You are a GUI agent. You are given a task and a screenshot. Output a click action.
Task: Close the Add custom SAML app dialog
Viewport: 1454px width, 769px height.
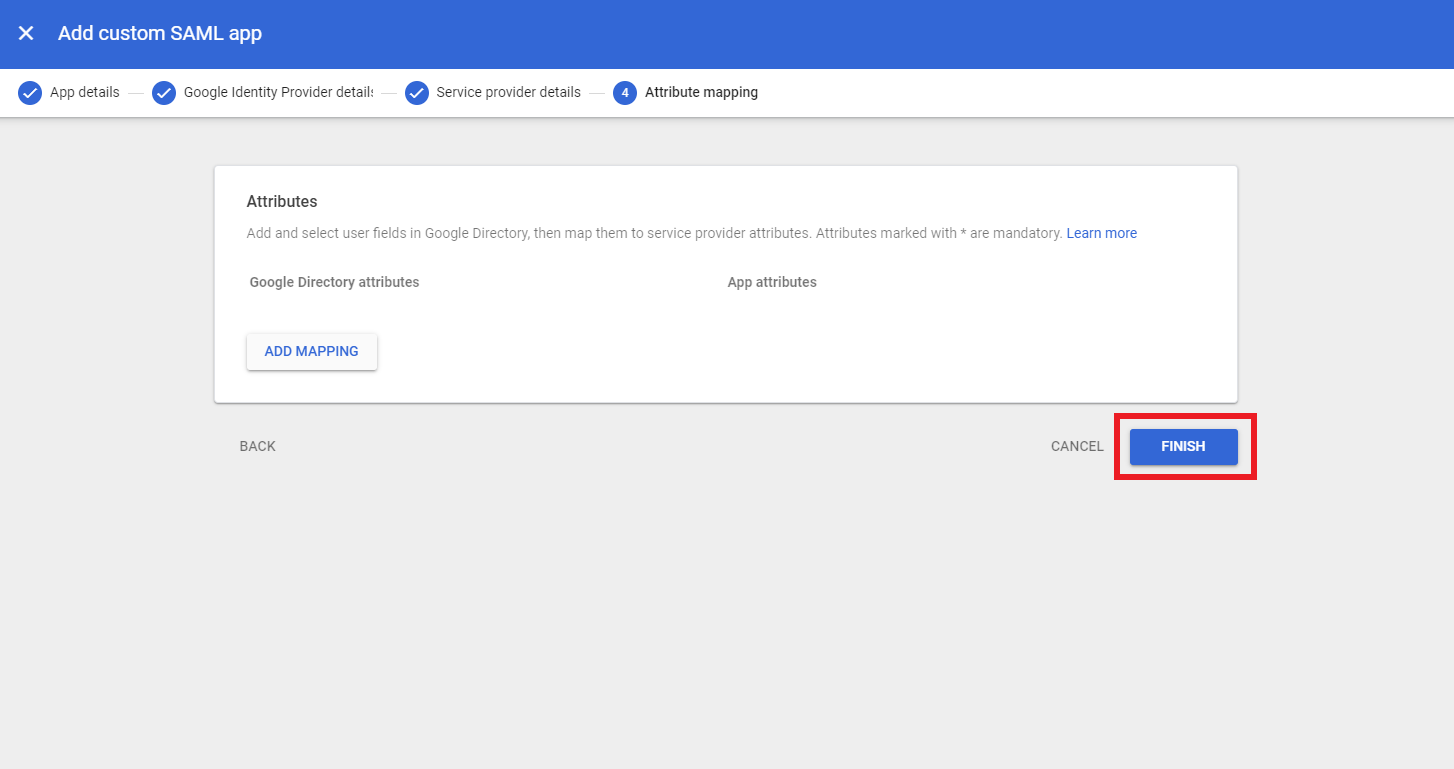point(25,33)
